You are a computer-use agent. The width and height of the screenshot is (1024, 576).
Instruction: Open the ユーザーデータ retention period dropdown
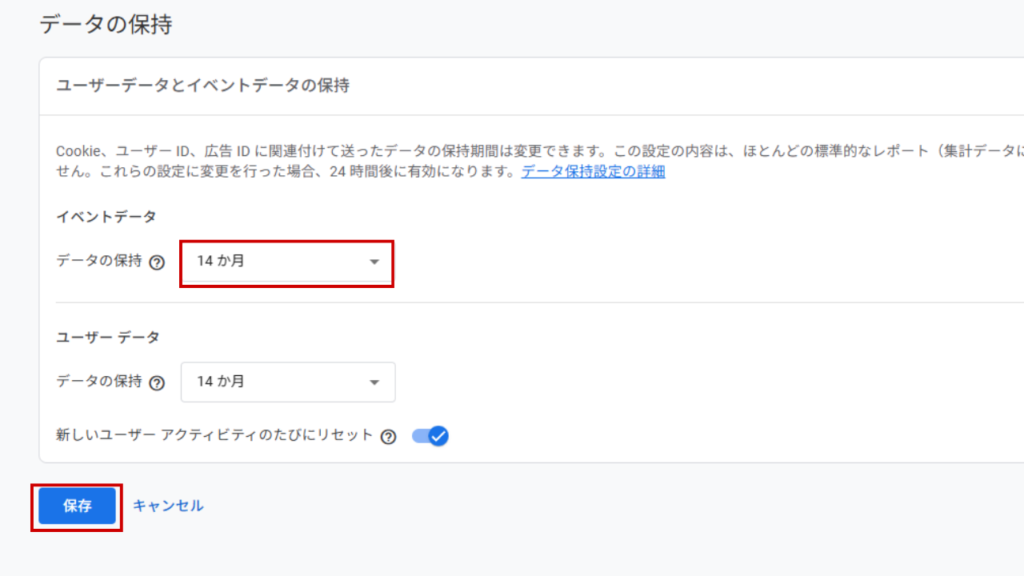(x=287, y=382)
